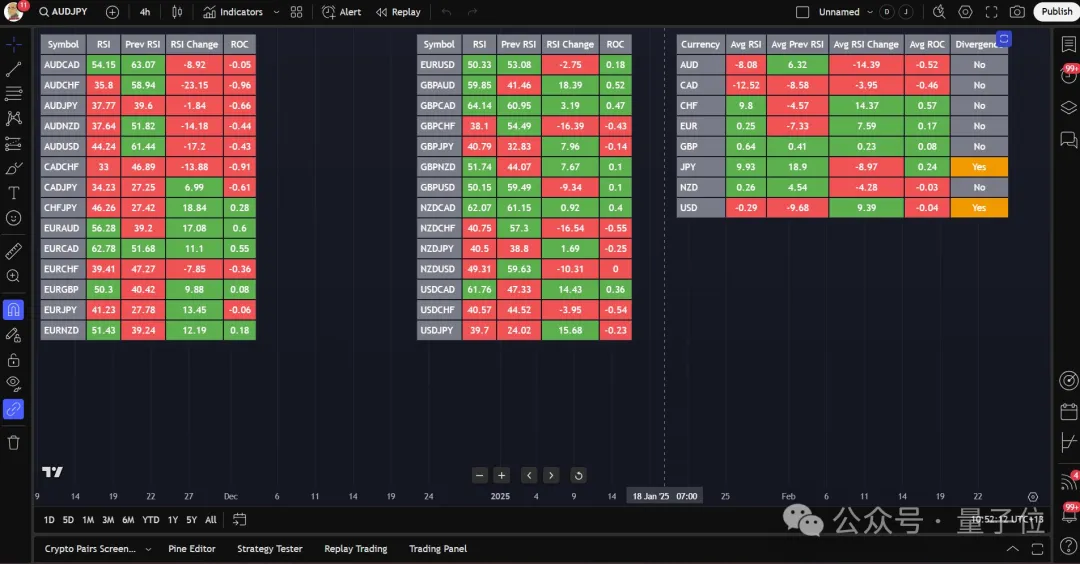The image size is (1080, 564).
Task: Open the Brush drawing tool
Action: (14, 168)
